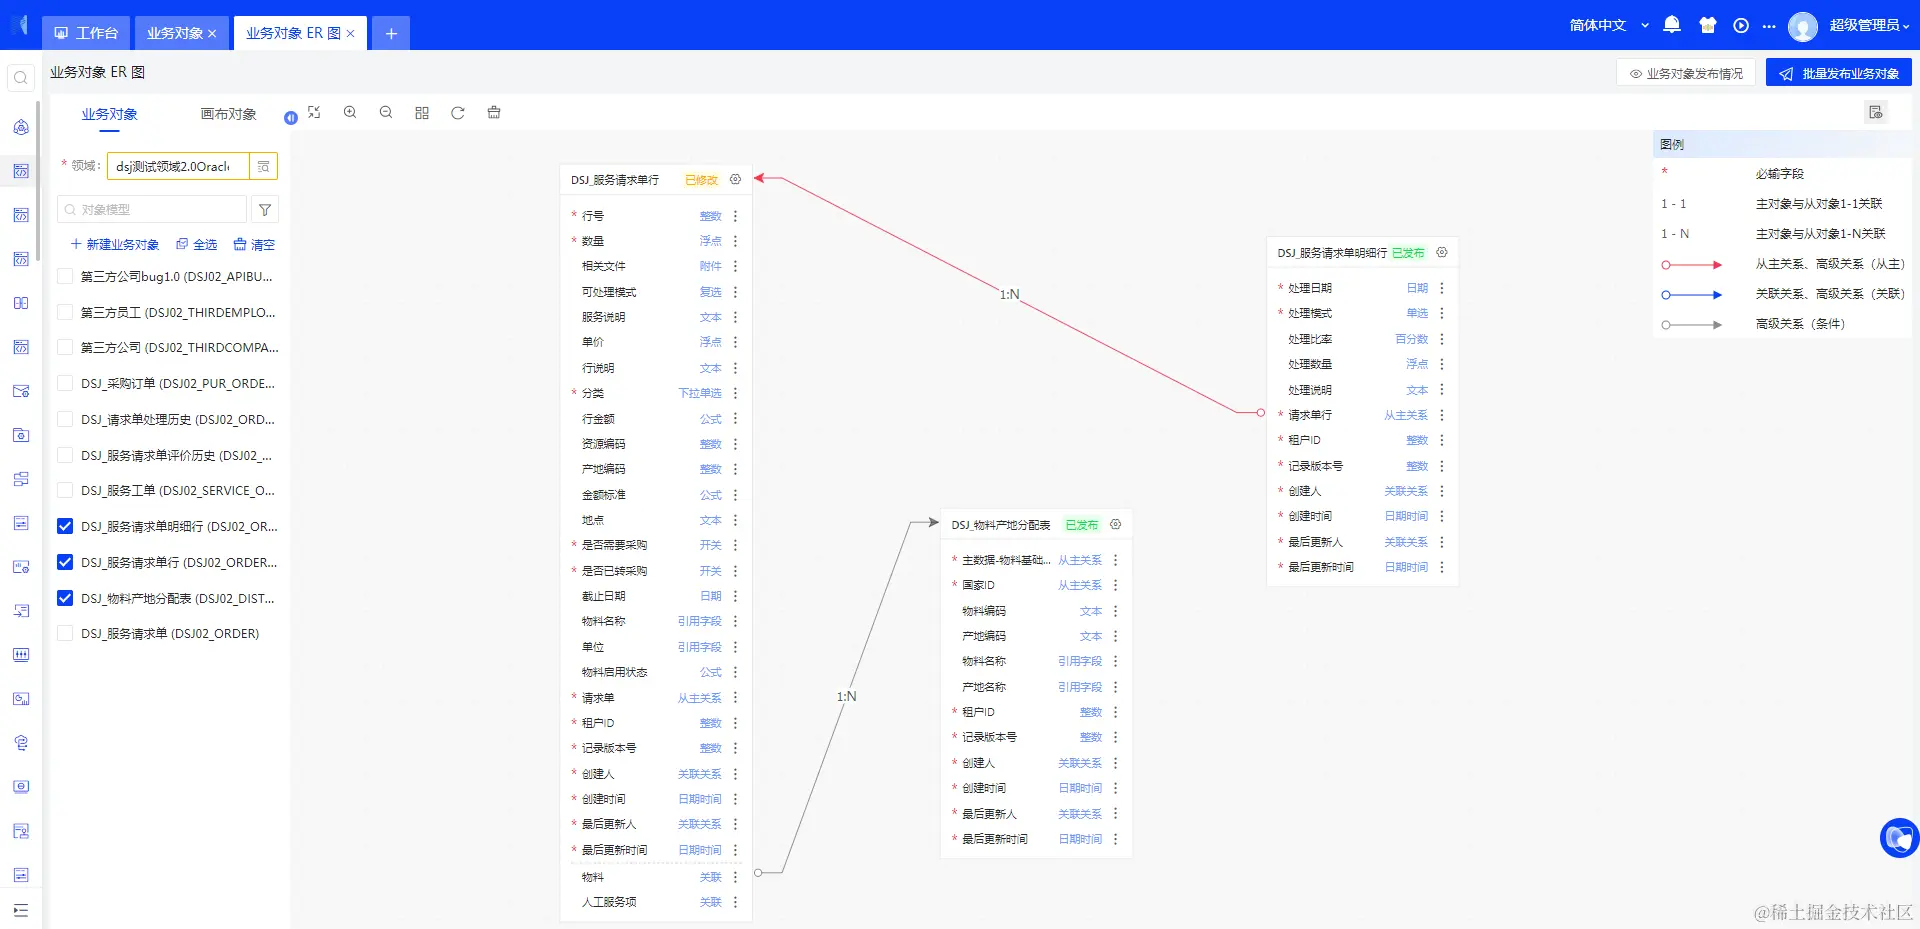Uncheck DSJ_服务请求单明细行 checkbox
The width and height of the screenshot is (1920, 929).
(65, 526)
